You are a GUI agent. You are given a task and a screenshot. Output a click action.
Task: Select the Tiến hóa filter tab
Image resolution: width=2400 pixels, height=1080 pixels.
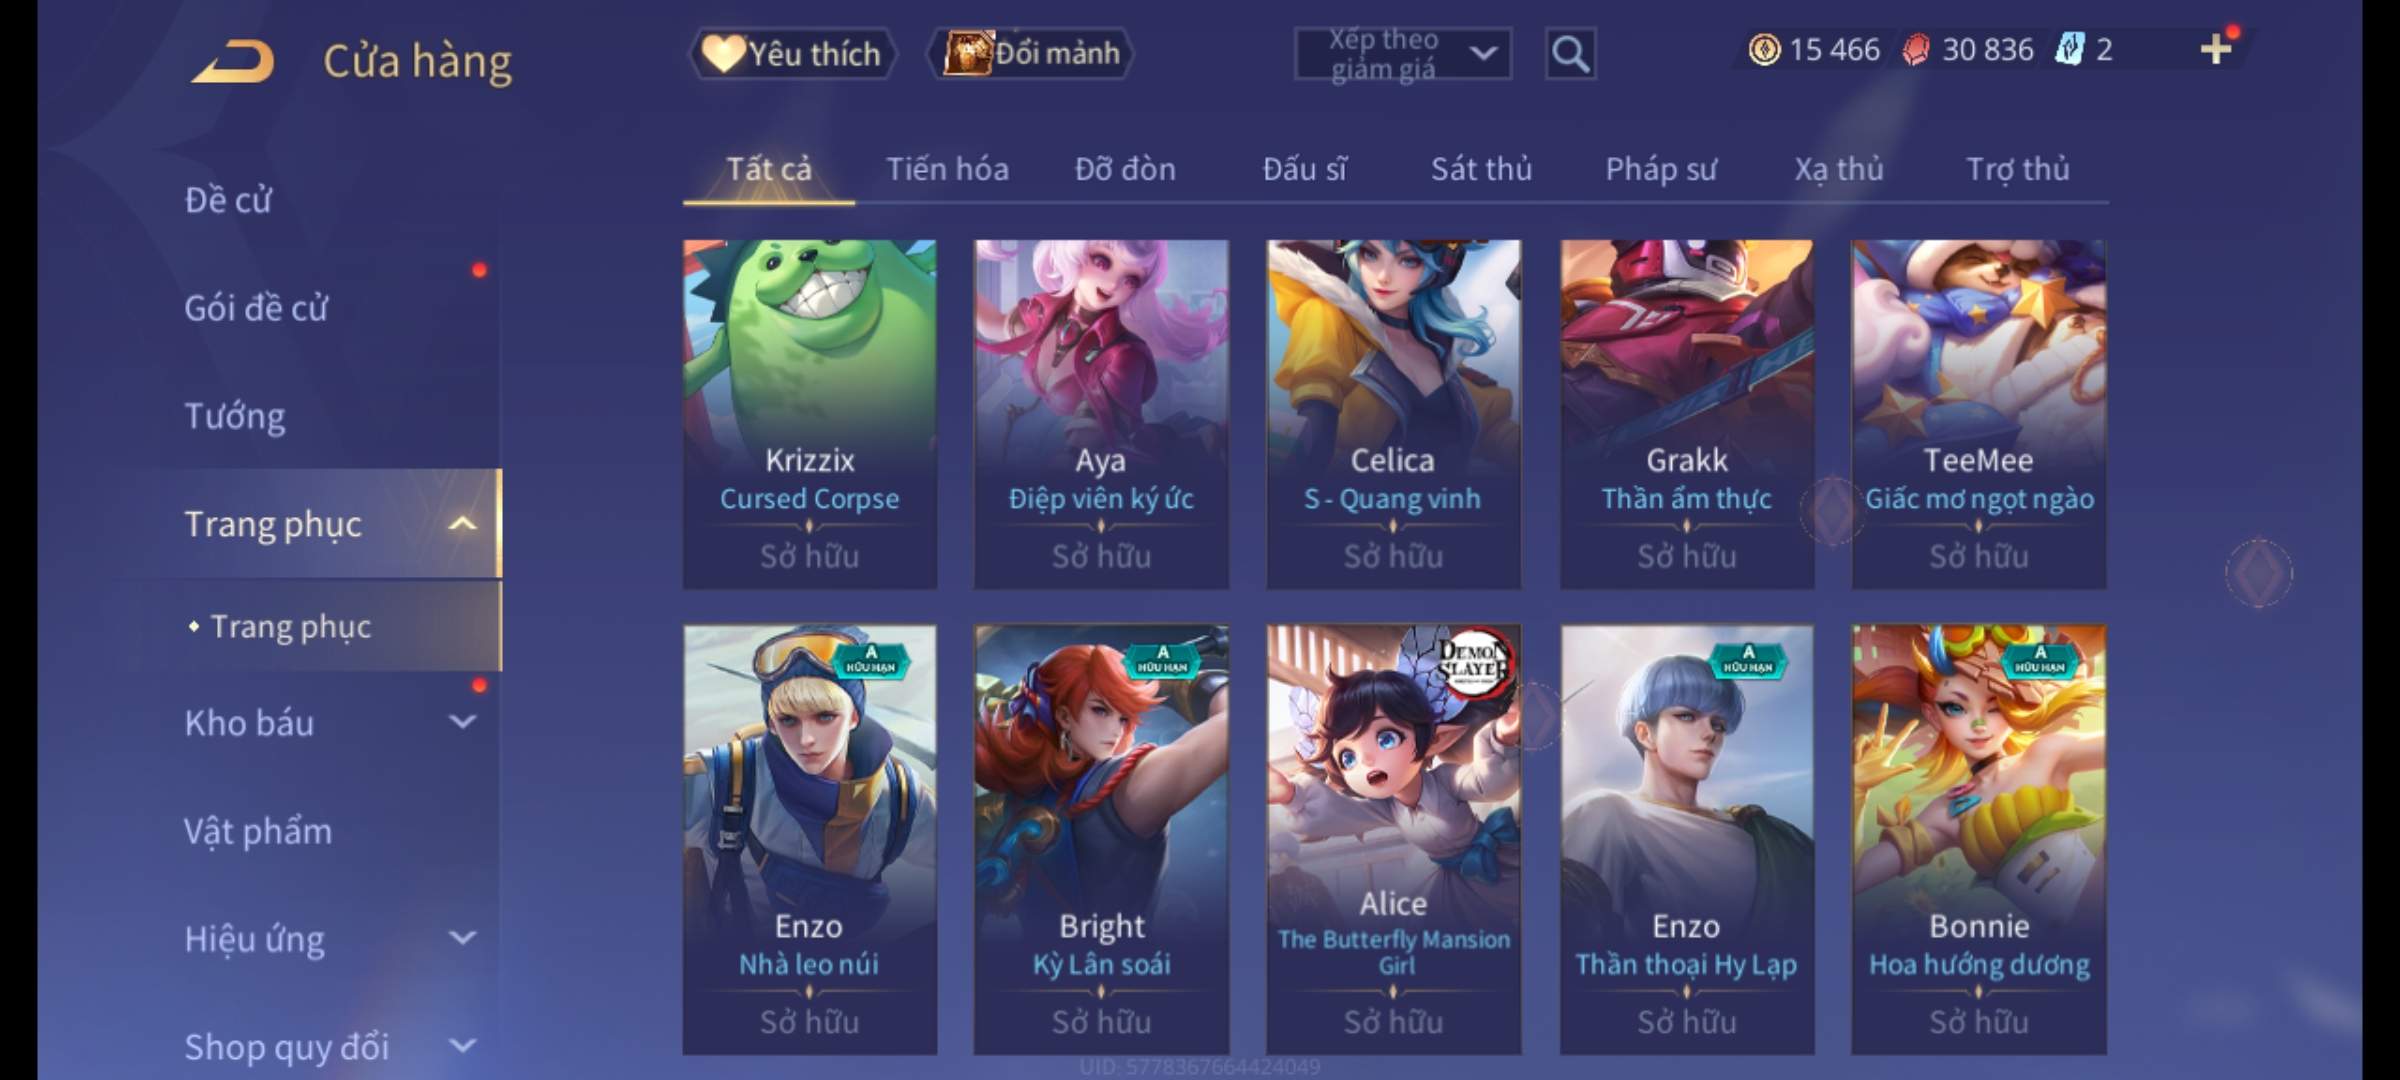click(x=947, y=169)
